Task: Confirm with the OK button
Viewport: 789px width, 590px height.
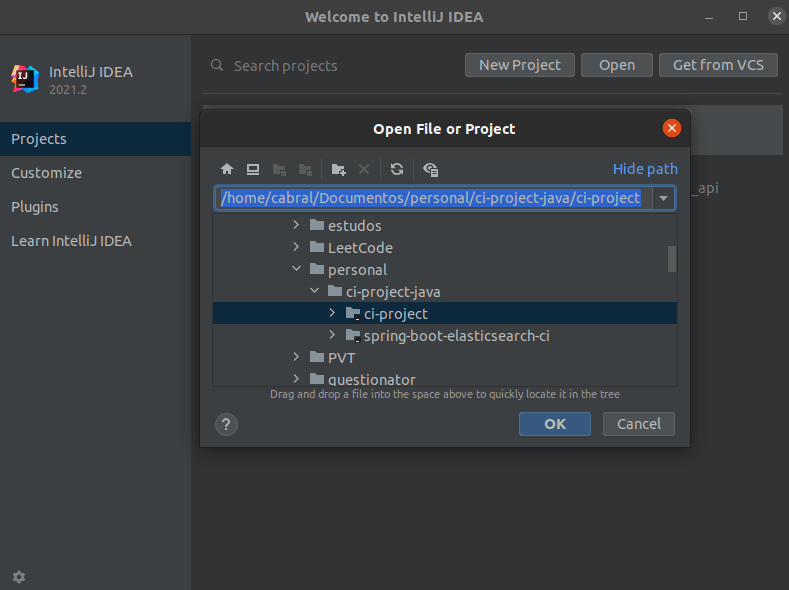Action: (555, 424)
